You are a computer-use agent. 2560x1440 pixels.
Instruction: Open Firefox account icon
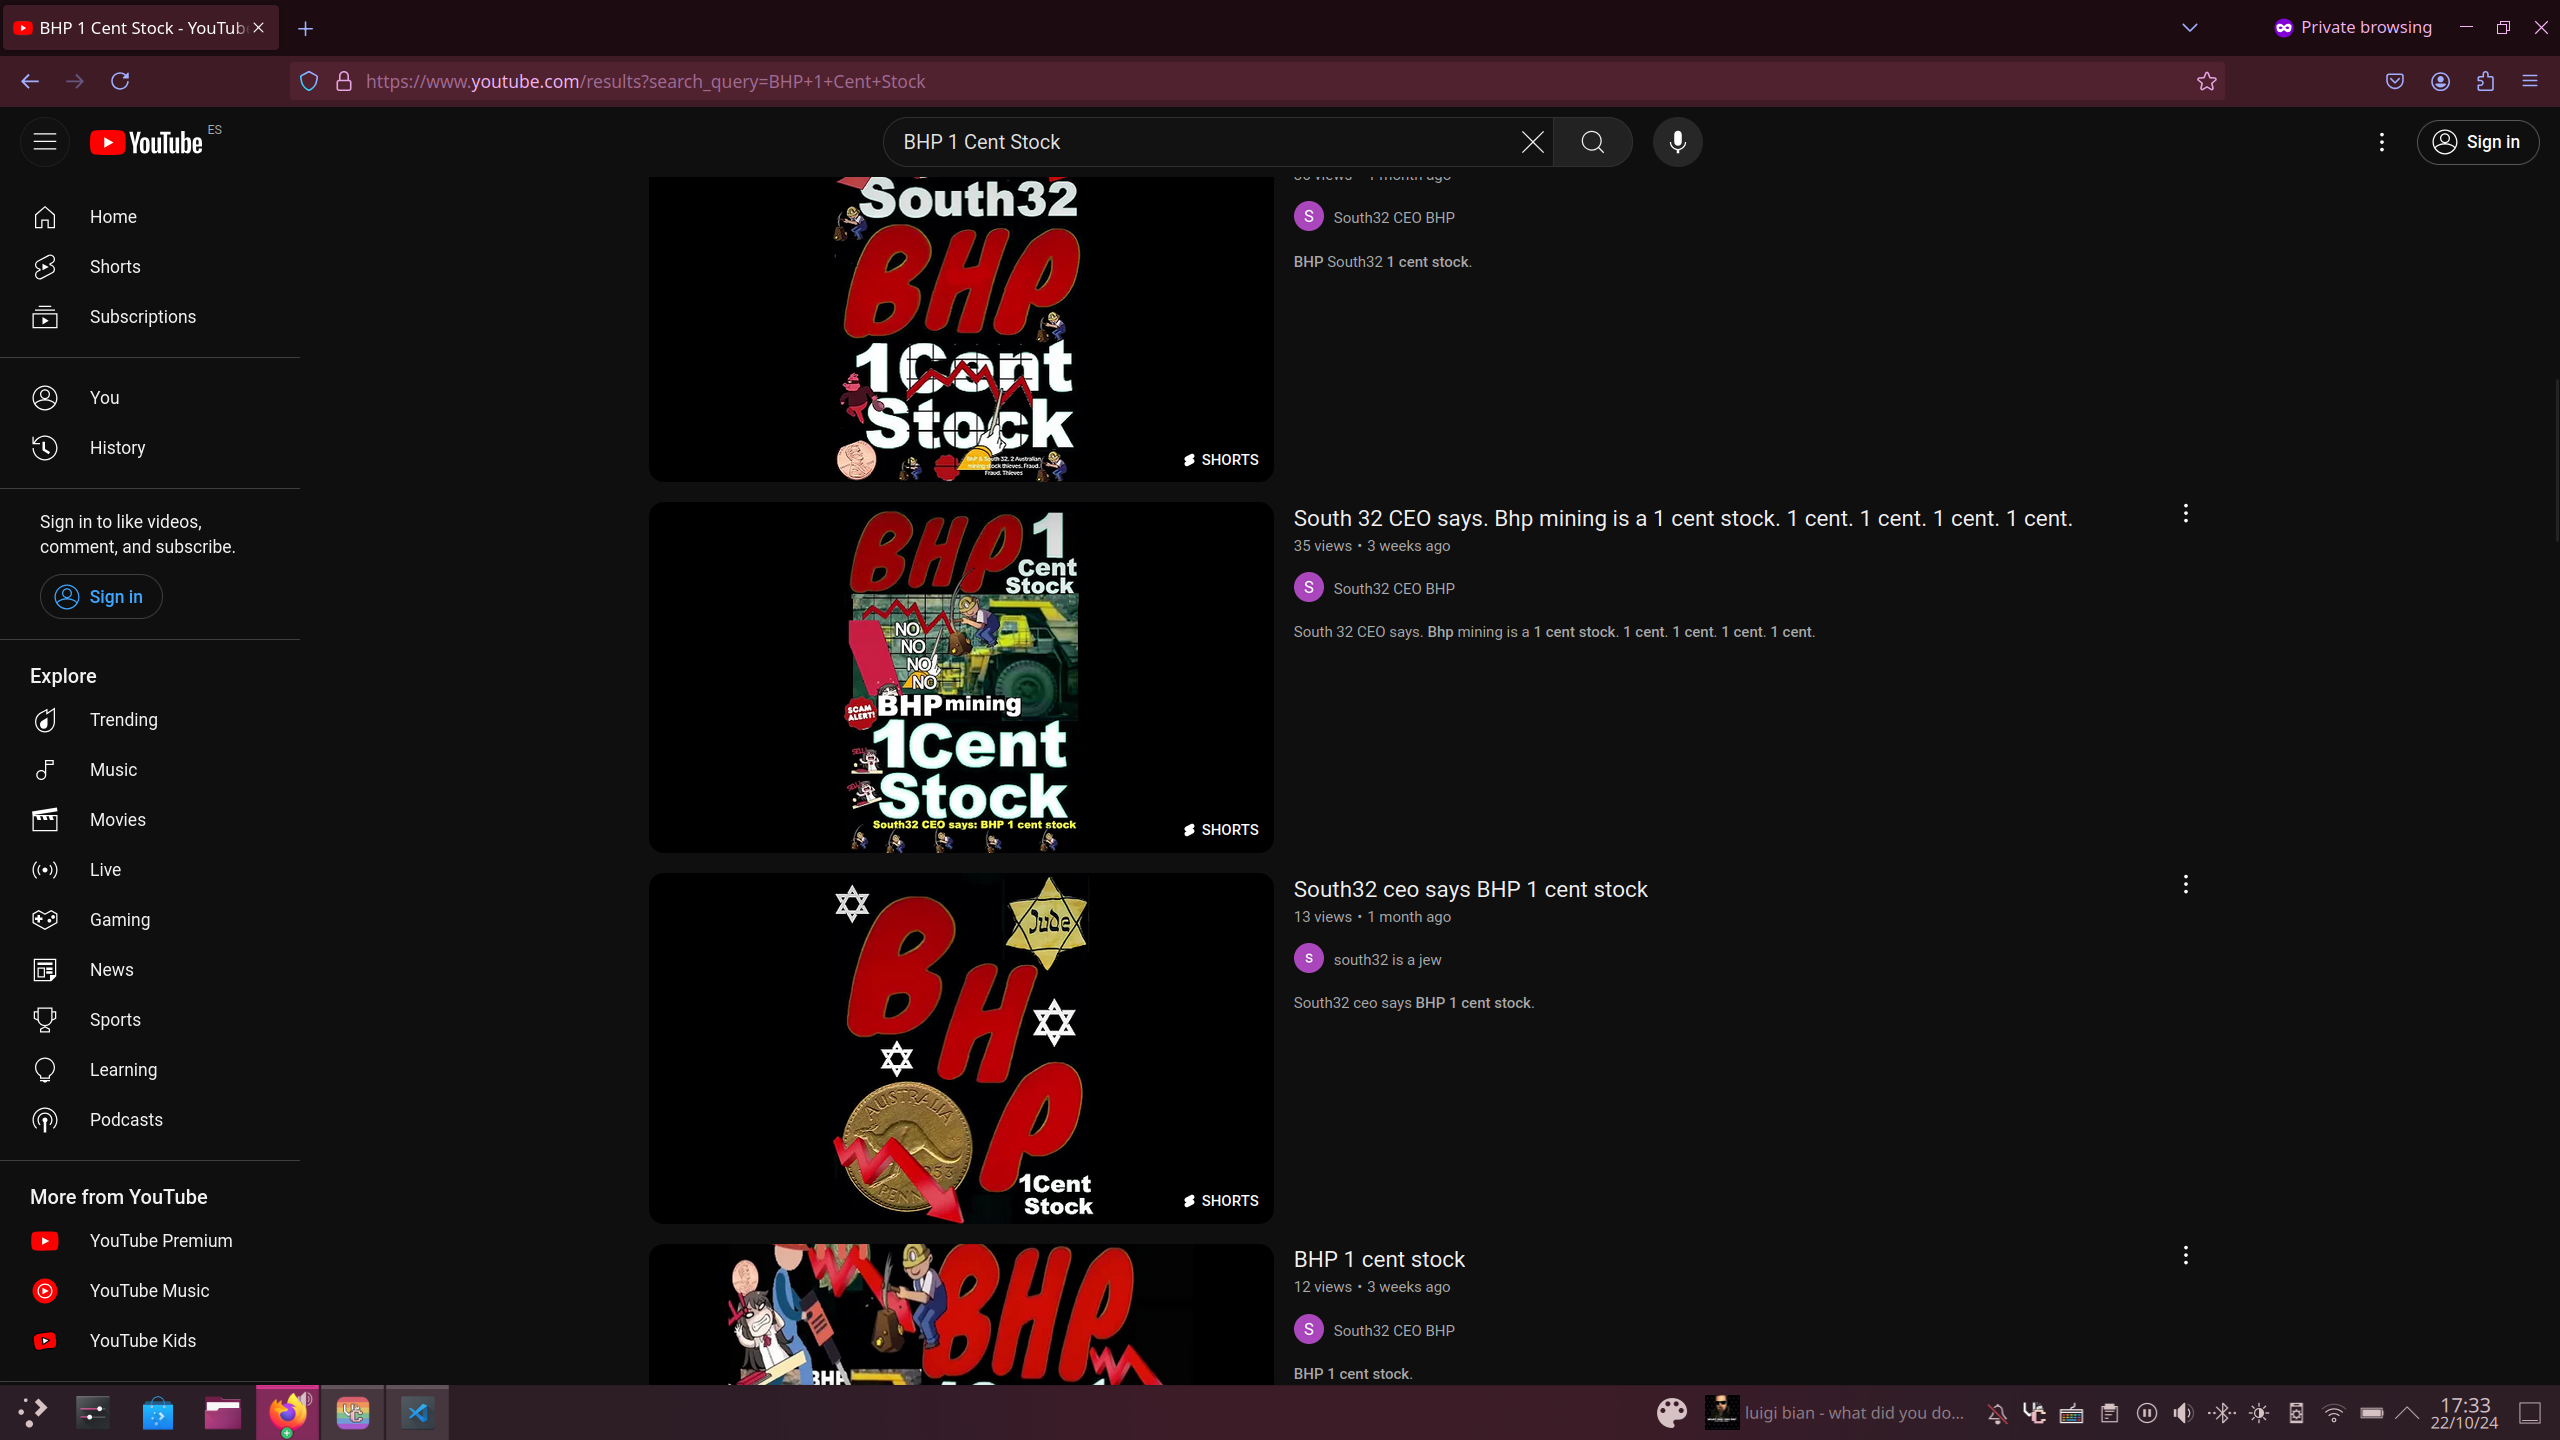[x=2440, y=82]
